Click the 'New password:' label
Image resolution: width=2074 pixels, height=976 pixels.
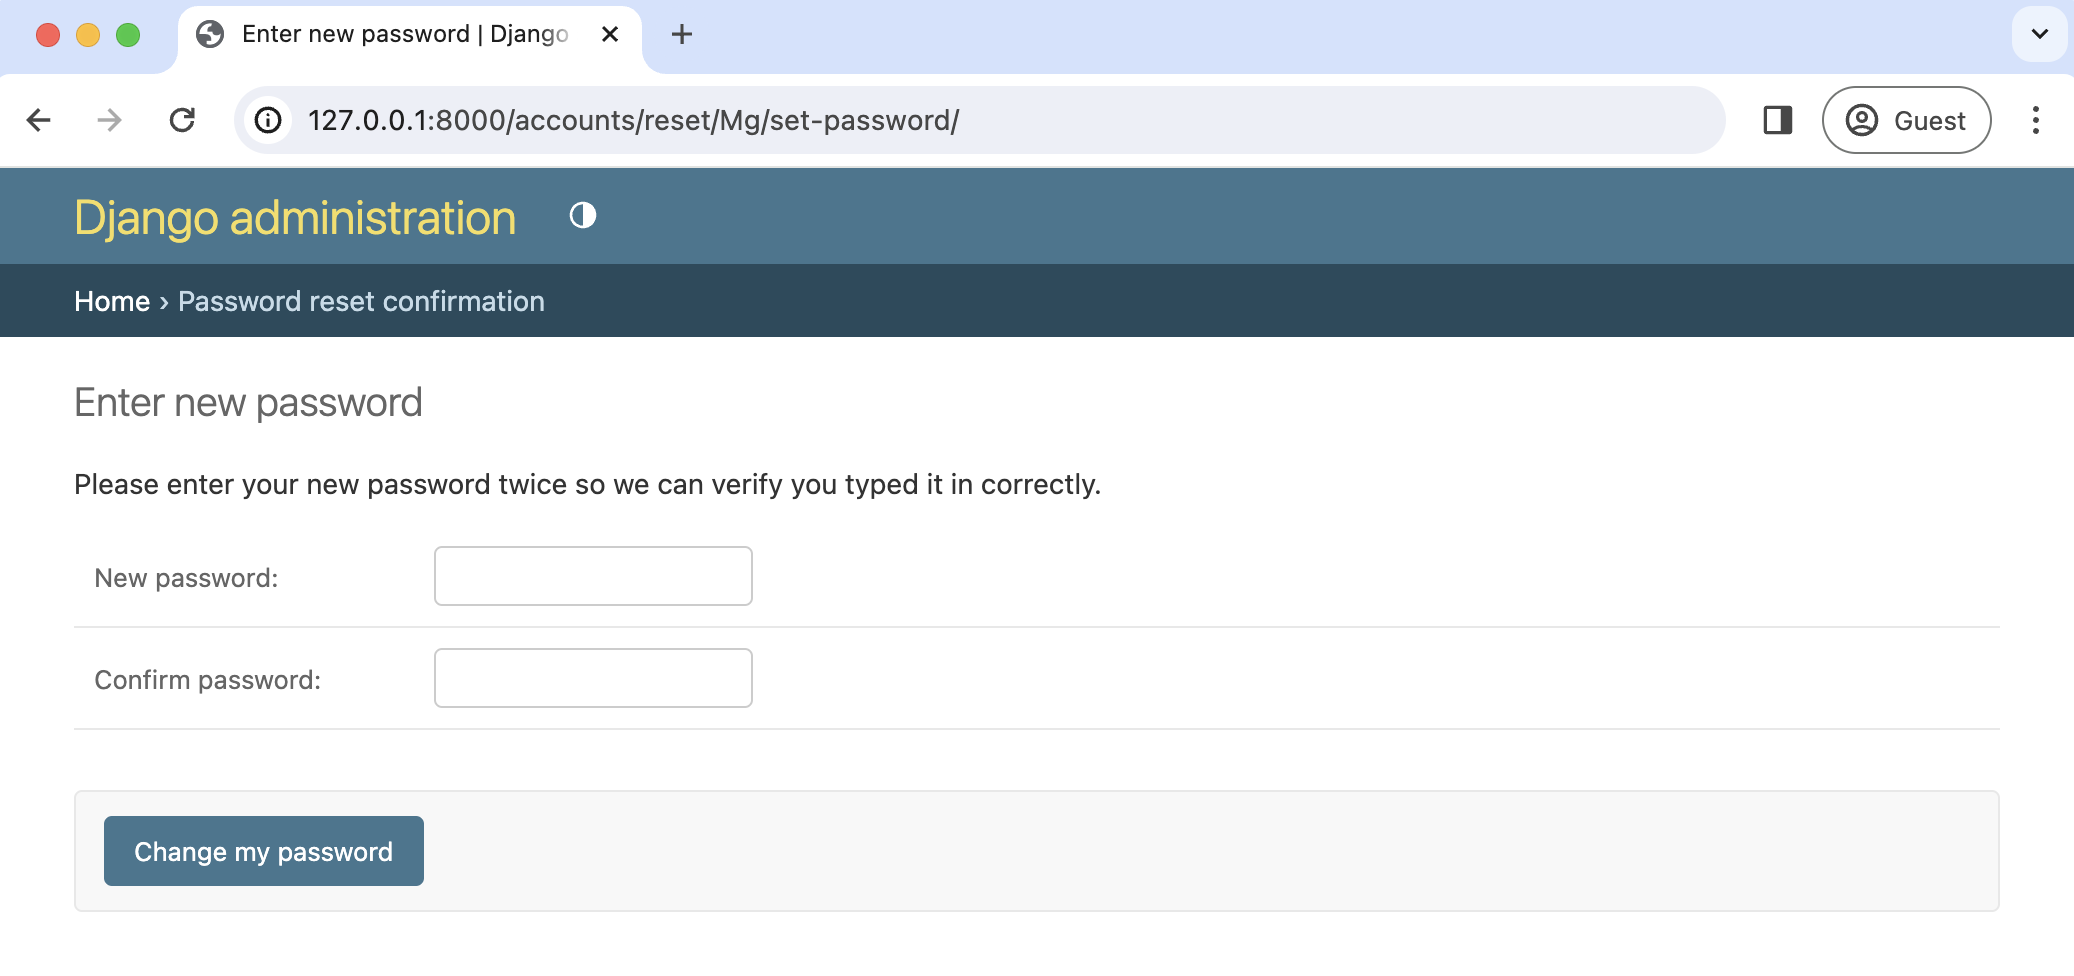point(187,578)
